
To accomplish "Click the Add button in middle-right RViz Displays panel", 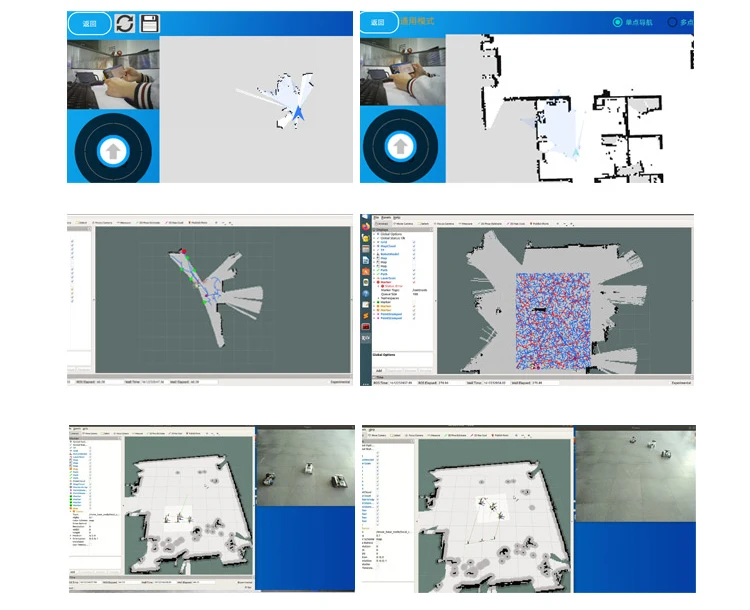I will pyautogui.click(x=379, y=371).
